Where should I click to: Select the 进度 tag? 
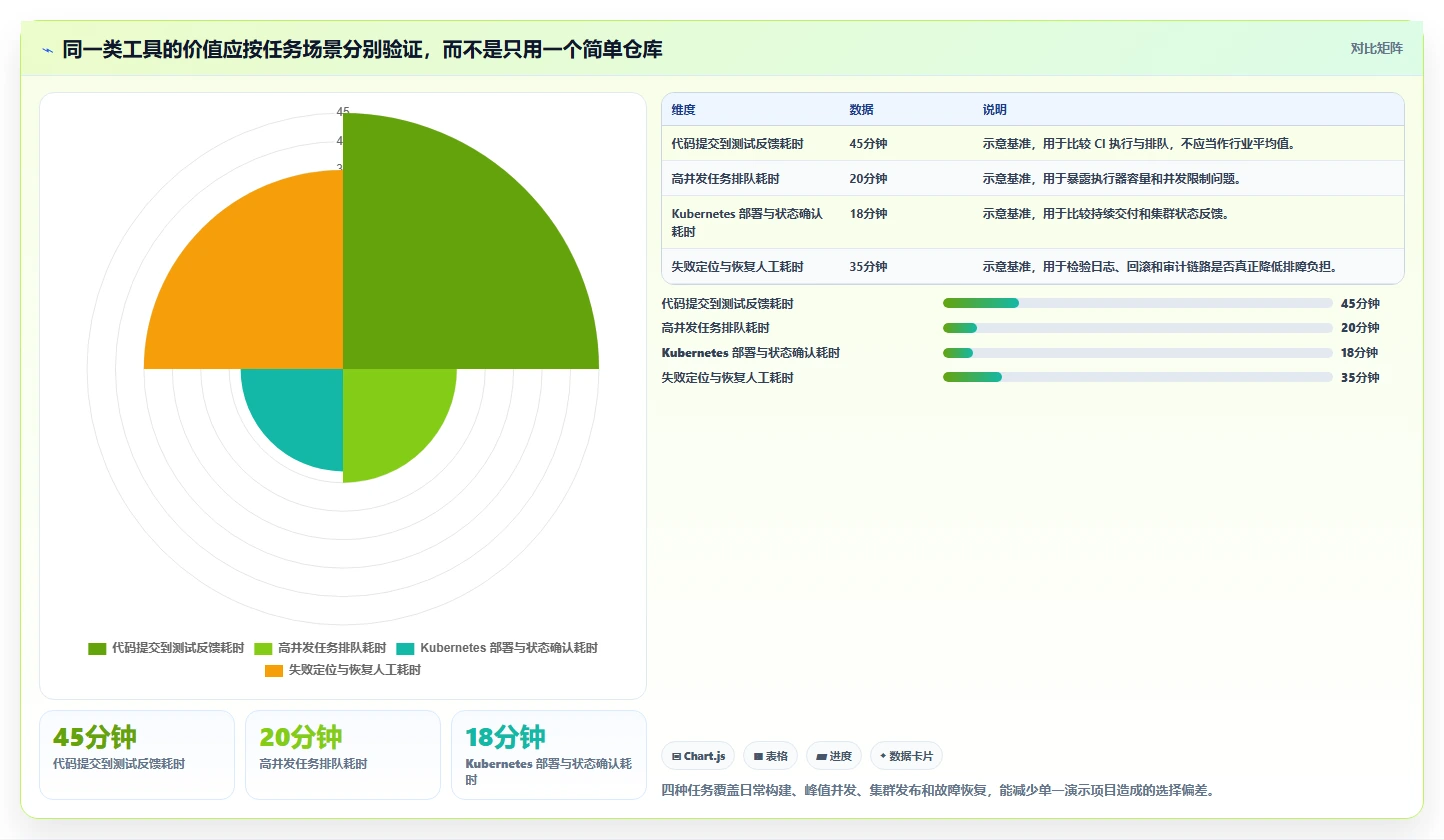[x=834, y=756]
